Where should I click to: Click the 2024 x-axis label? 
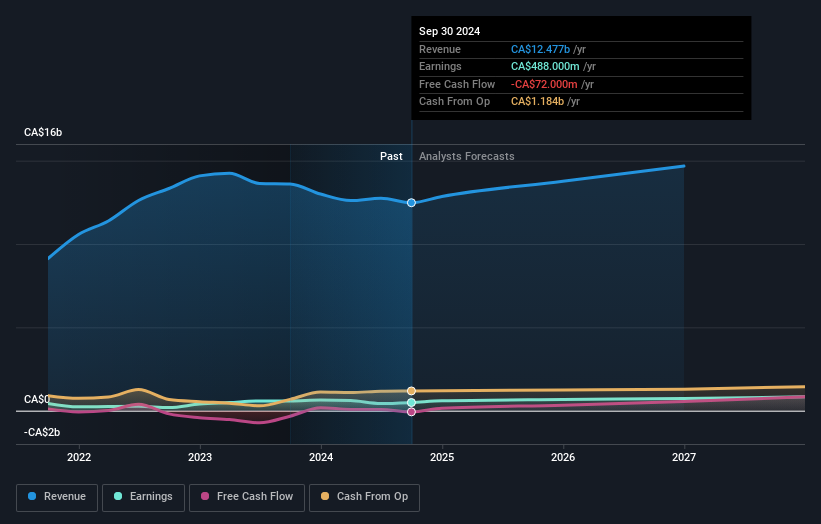(x=321, y=458)
